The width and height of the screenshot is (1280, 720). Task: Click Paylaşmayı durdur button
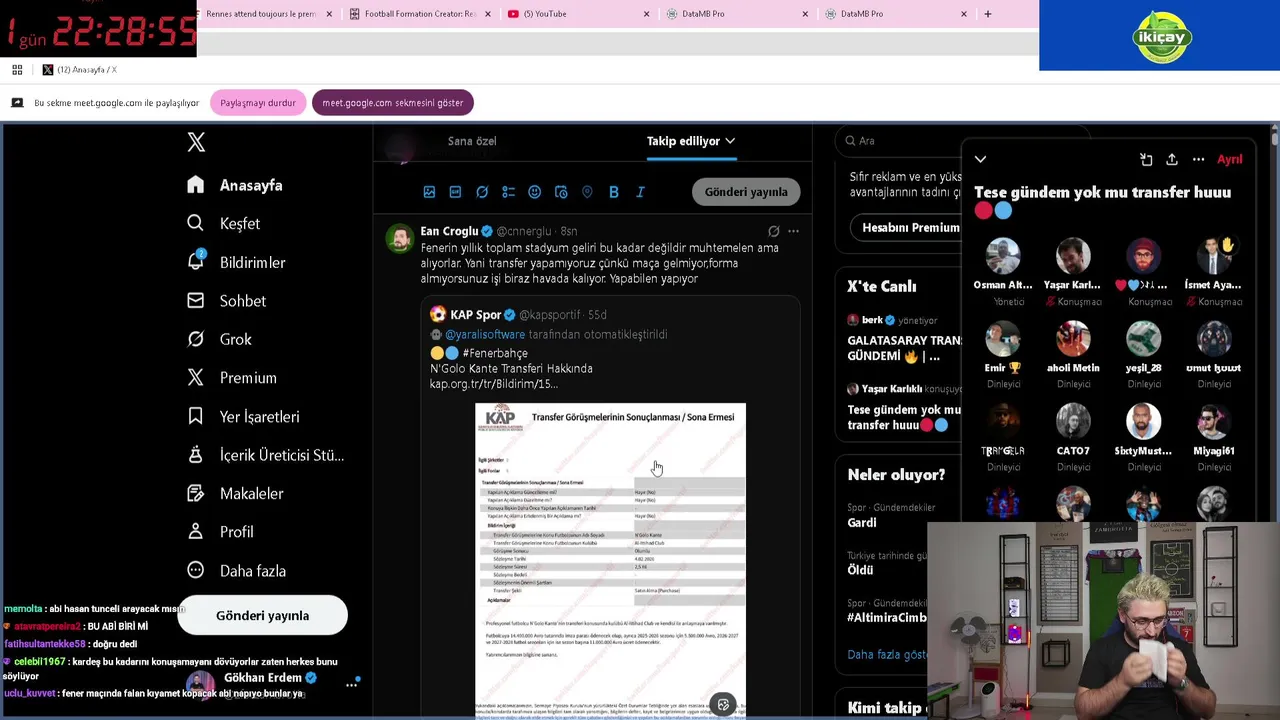coord(258,103)
